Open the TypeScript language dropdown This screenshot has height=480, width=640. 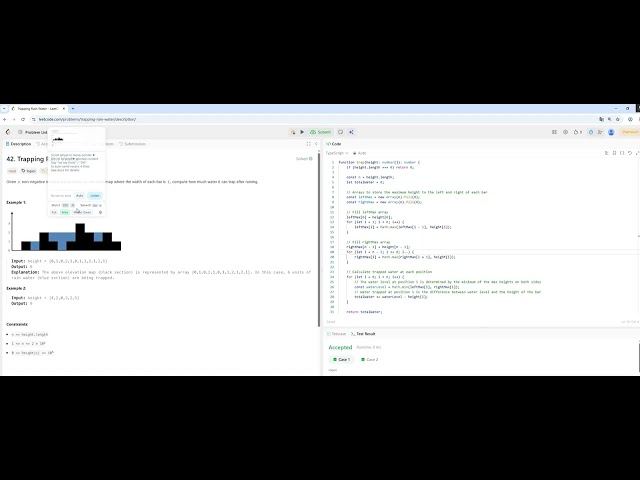click(337, 153)
